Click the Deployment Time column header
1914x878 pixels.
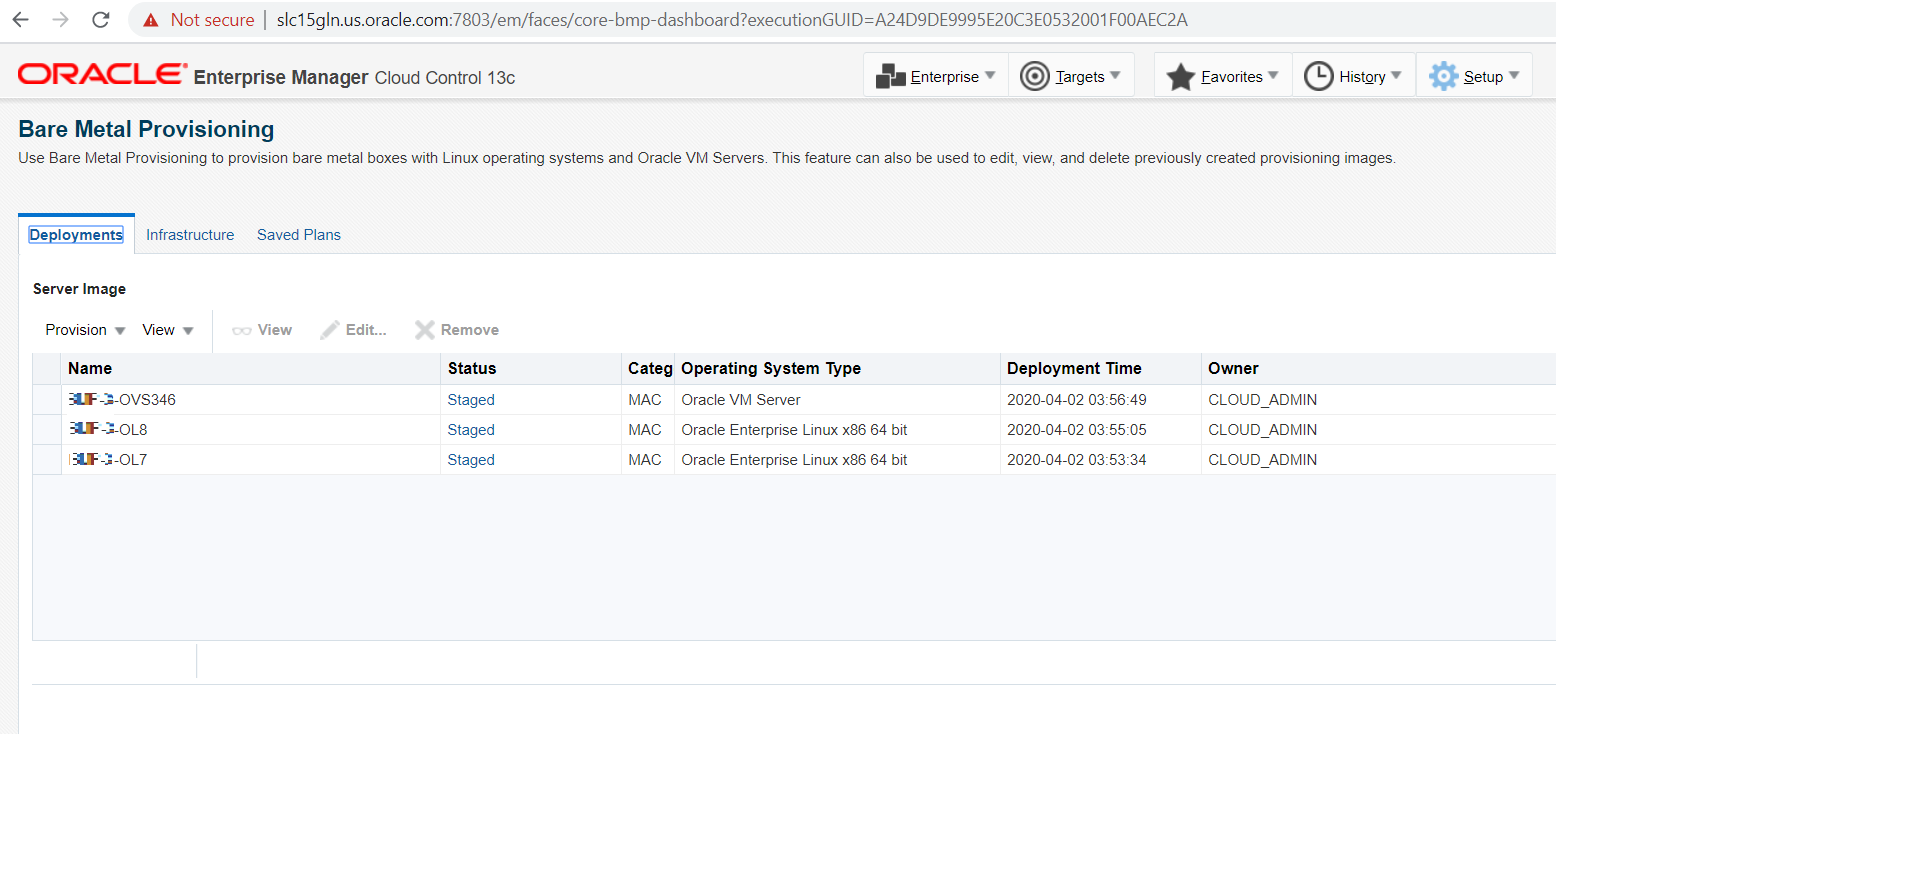[x=1101, y=369]
